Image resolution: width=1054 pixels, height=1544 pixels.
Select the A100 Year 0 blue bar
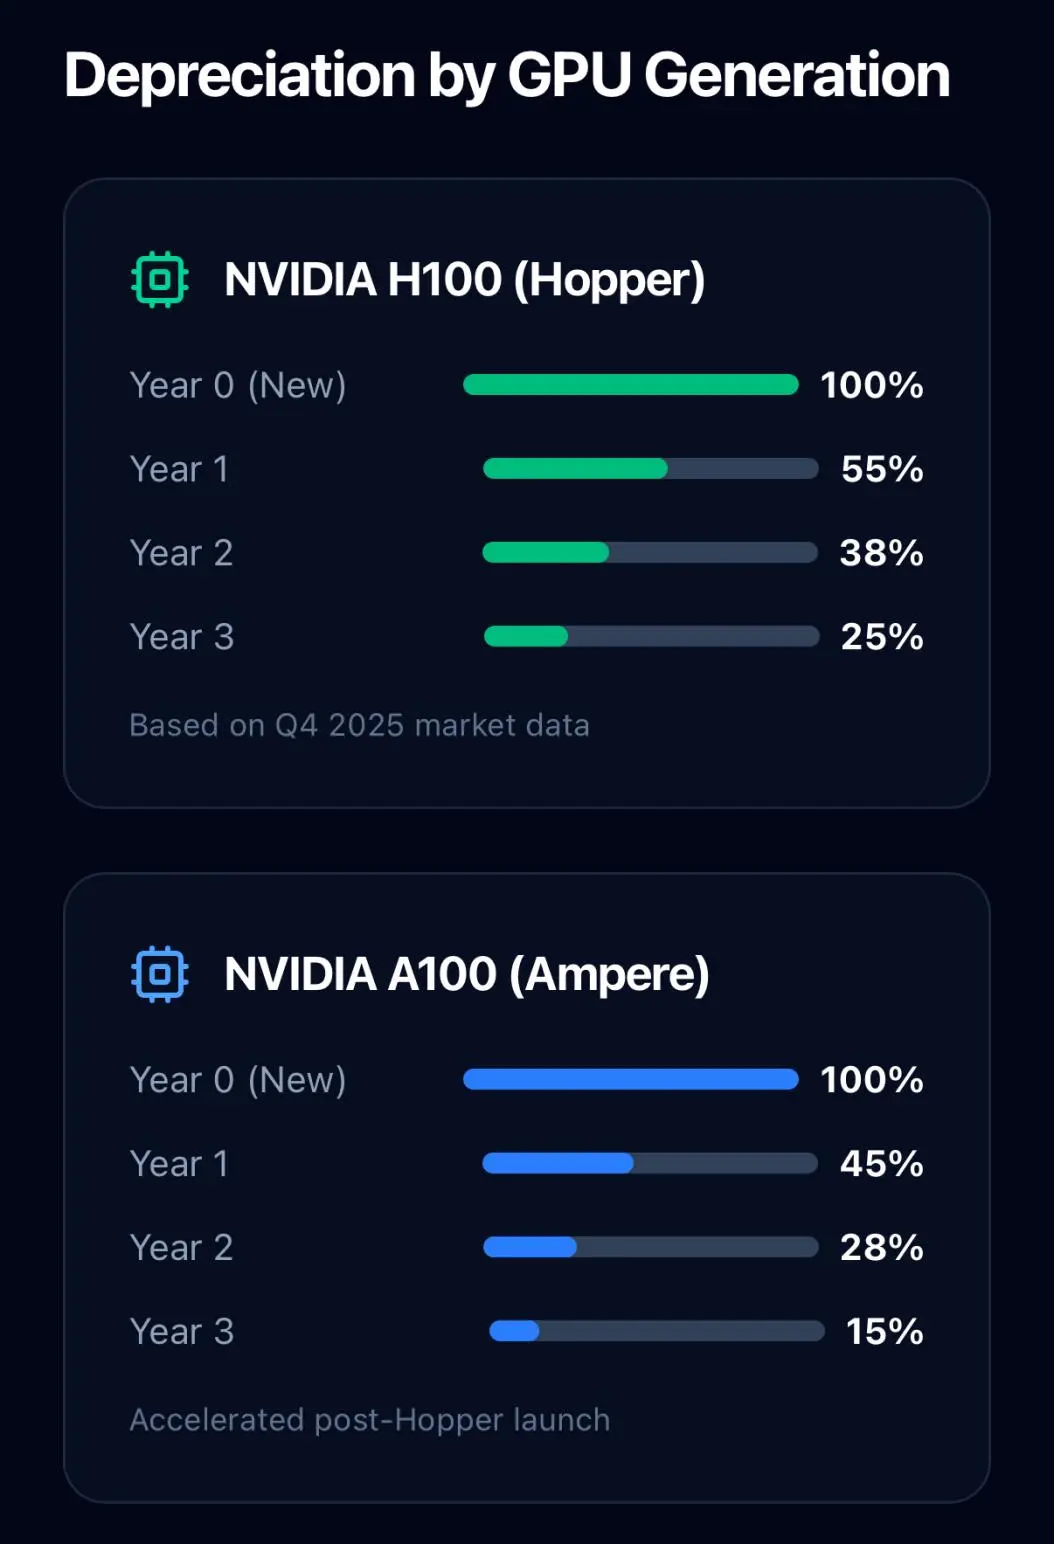tap(631, 1080)
